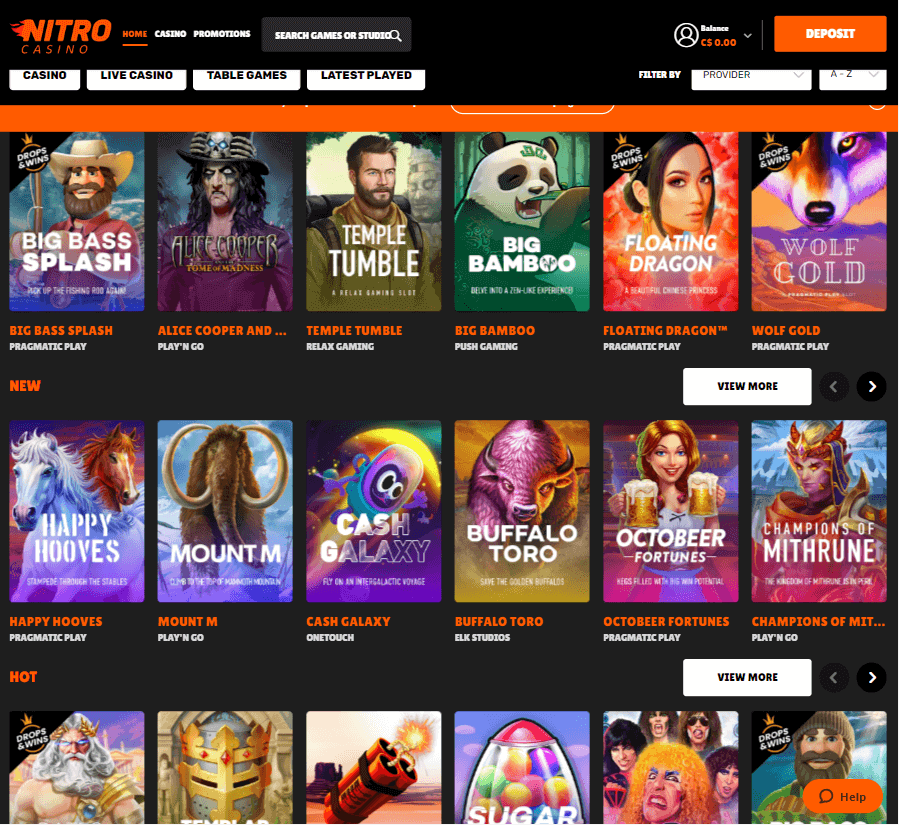Click View More in the Hot section
Screen dimensions: 899x825
pyautogui.click(x=747, y=677)
